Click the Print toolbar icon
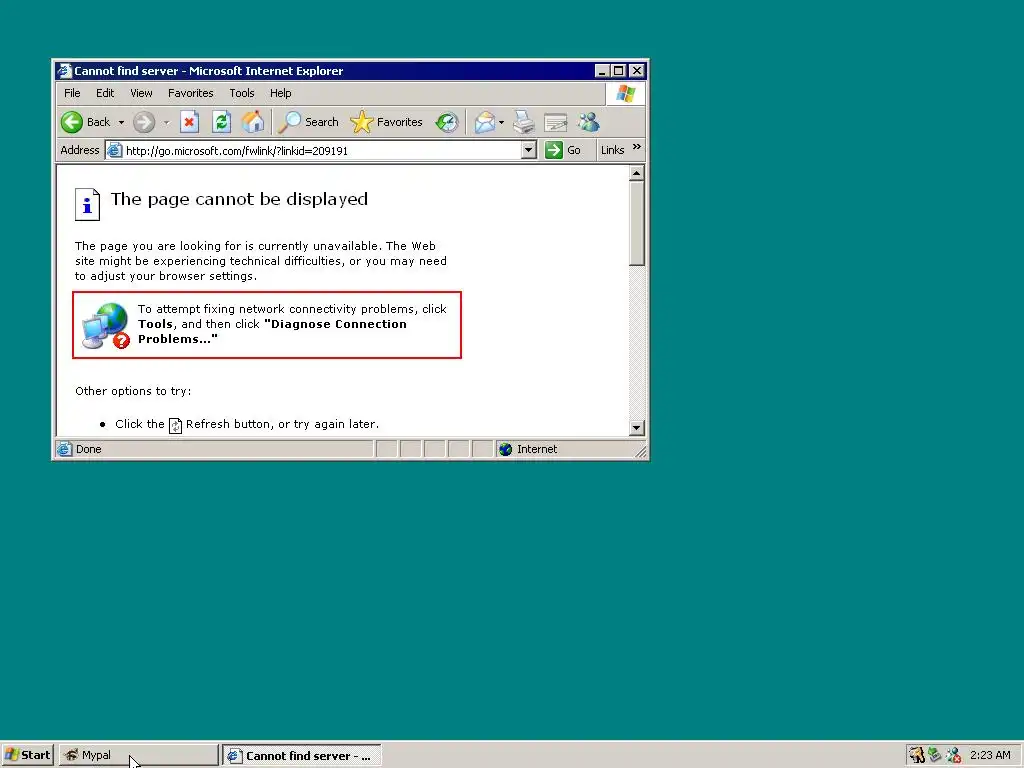Screen dimensions: 1024x768 coord(524,122)
